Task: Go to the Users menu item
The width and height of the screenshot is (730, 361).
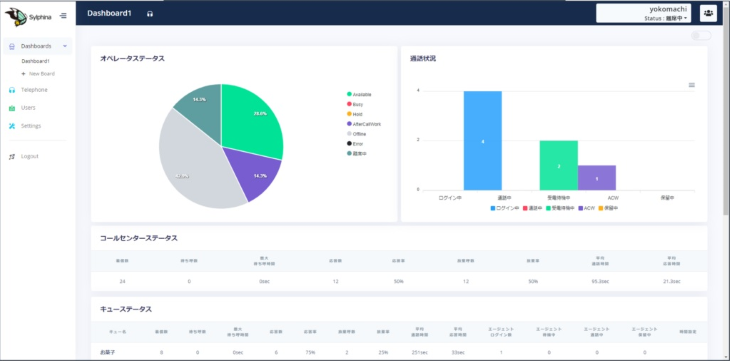Action: [28, 108]
